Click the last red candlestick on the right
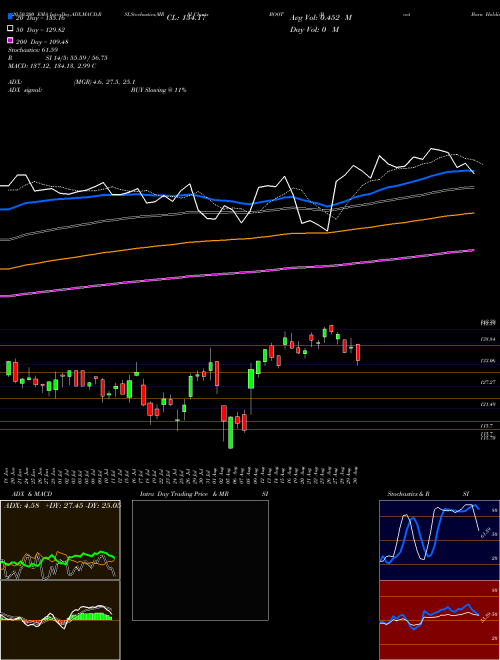500x660 pixels. pyautogui.click(x=358, y=353)
